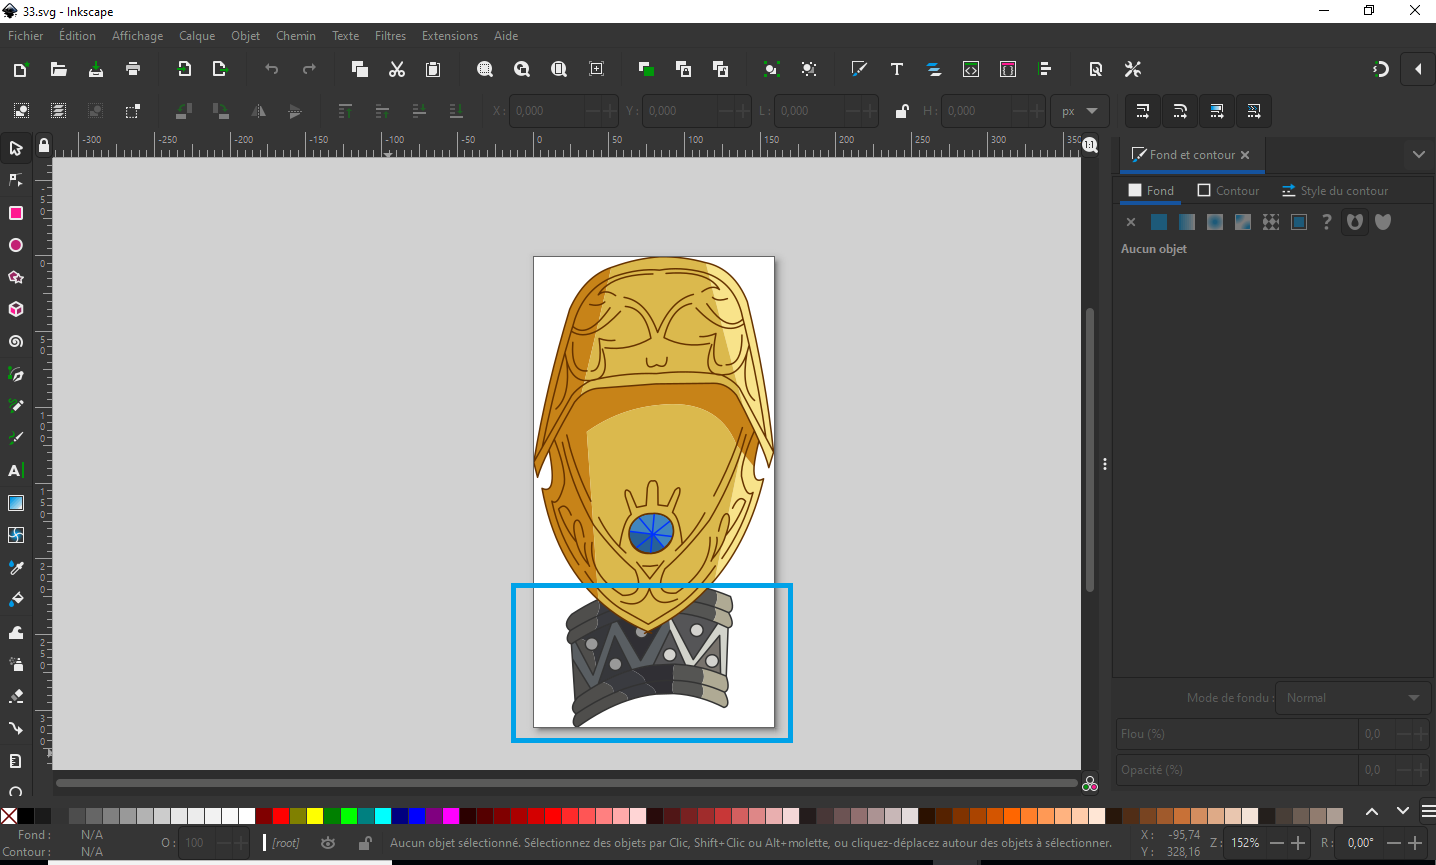Select the Spiral tool
Screen dimensions: 1436x865
pos(16,341)
